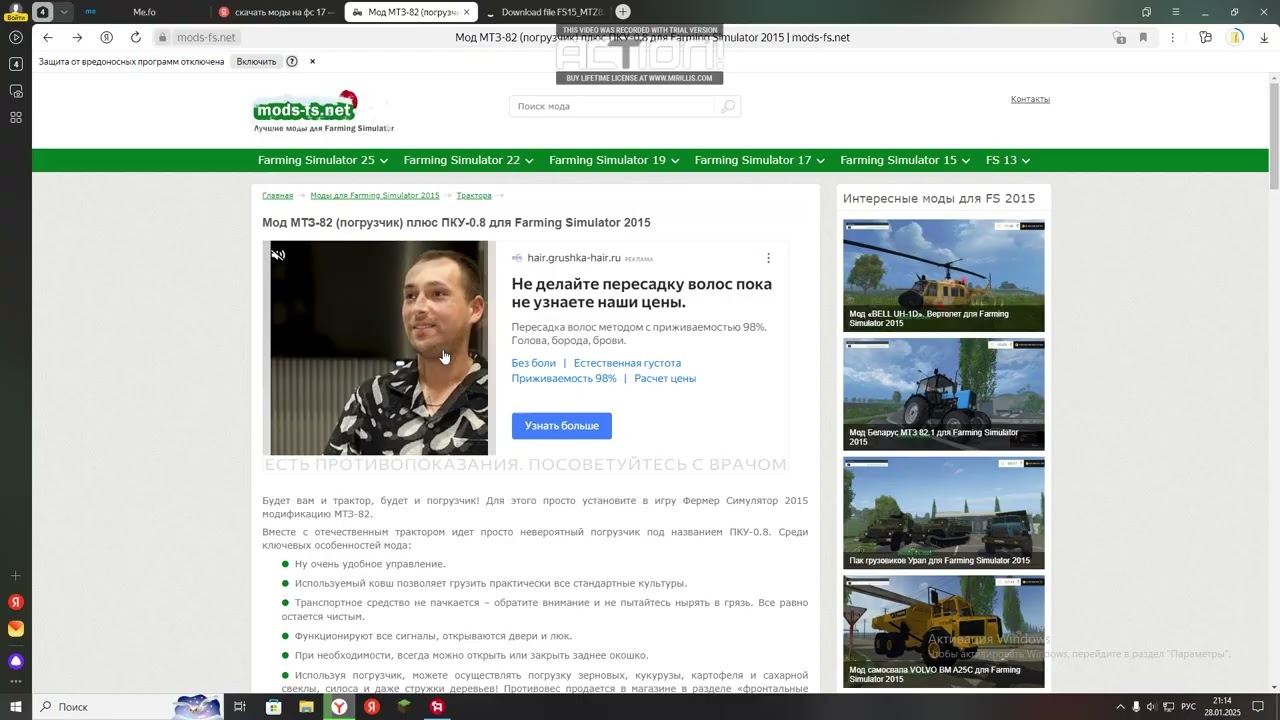Screen dimensions: 1280x720
Task: Click the lock icon in the address bar
Action: [162, 37]
